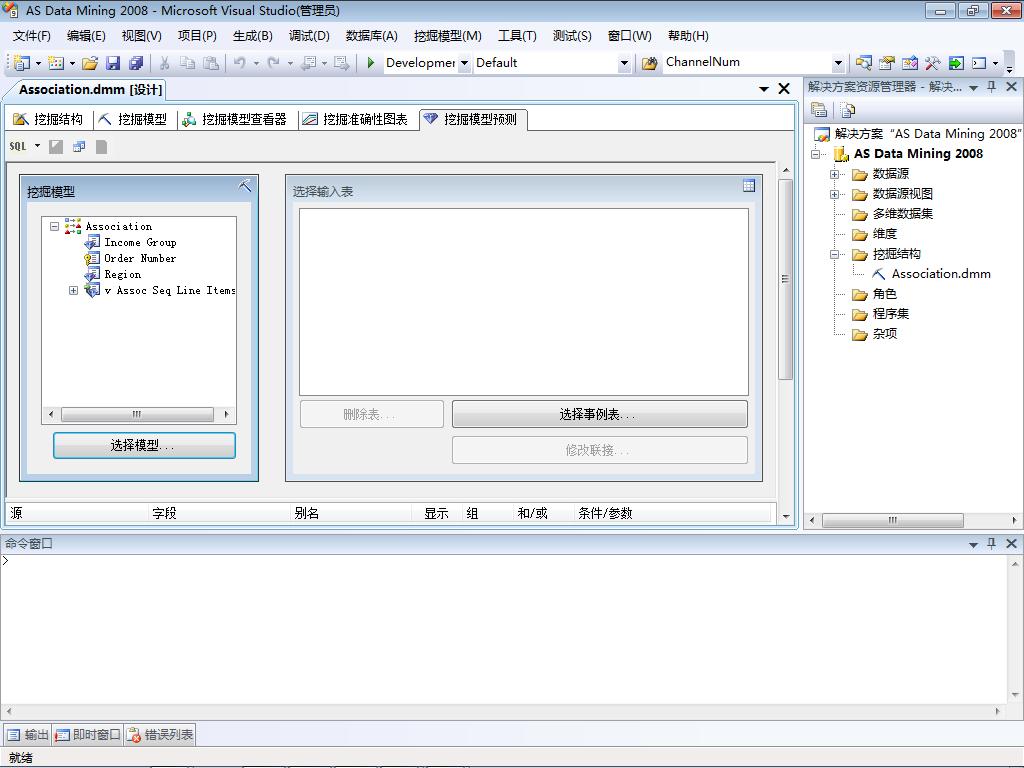Click the 选择事例表... button
1024x768 pixels.
pyautogui.click(x=600, y=414)
